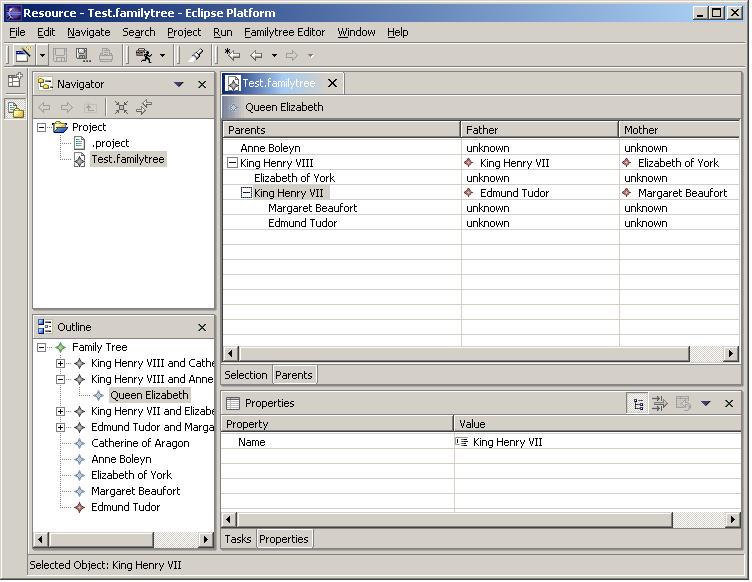The height and width of the screenshot is (582, 752).
Task: Click Edmund Tudor father cell icon
Action: pyautogui.click(x=469, y=193)
